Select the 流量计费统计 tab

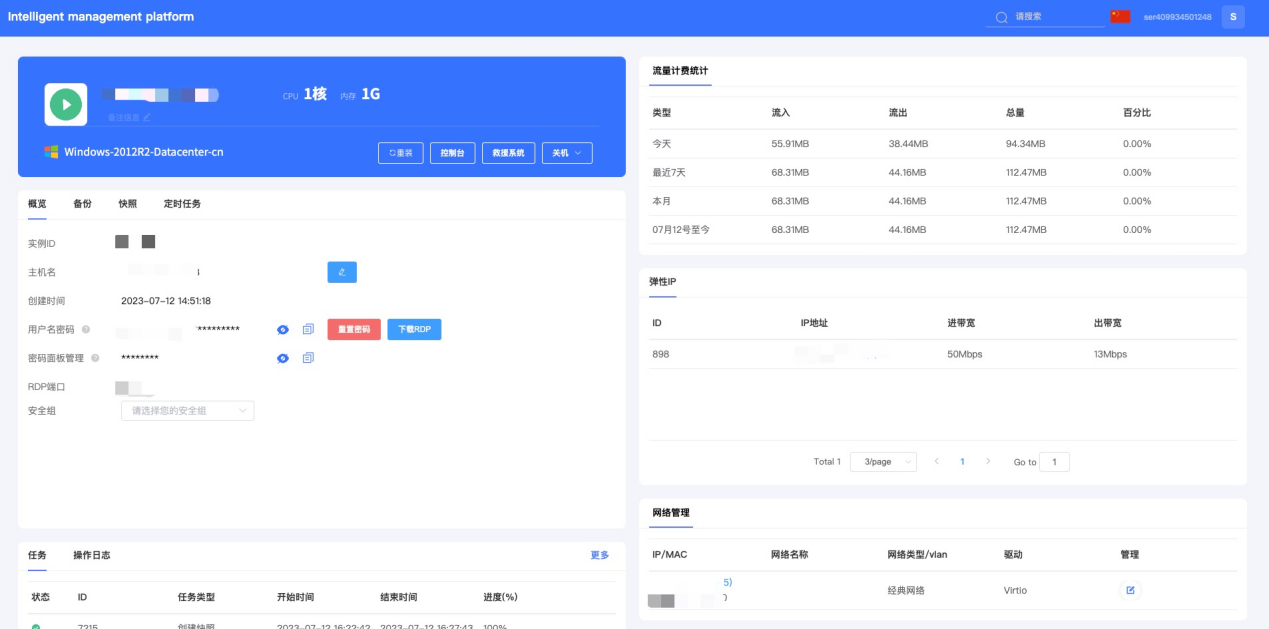[680, 71]
